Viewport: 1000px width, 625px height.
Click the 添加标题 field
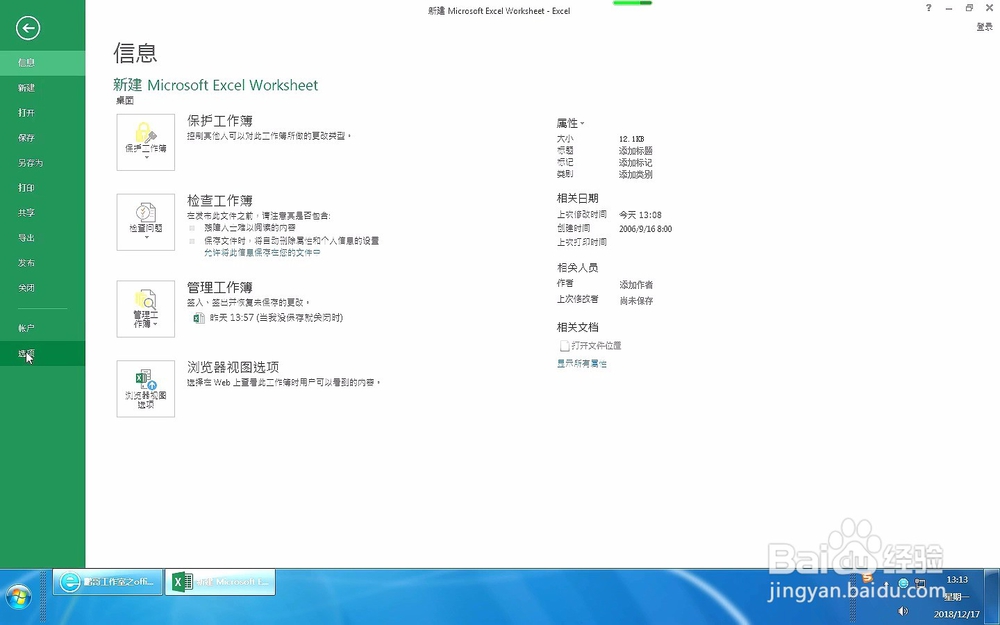tap(635, 151)
